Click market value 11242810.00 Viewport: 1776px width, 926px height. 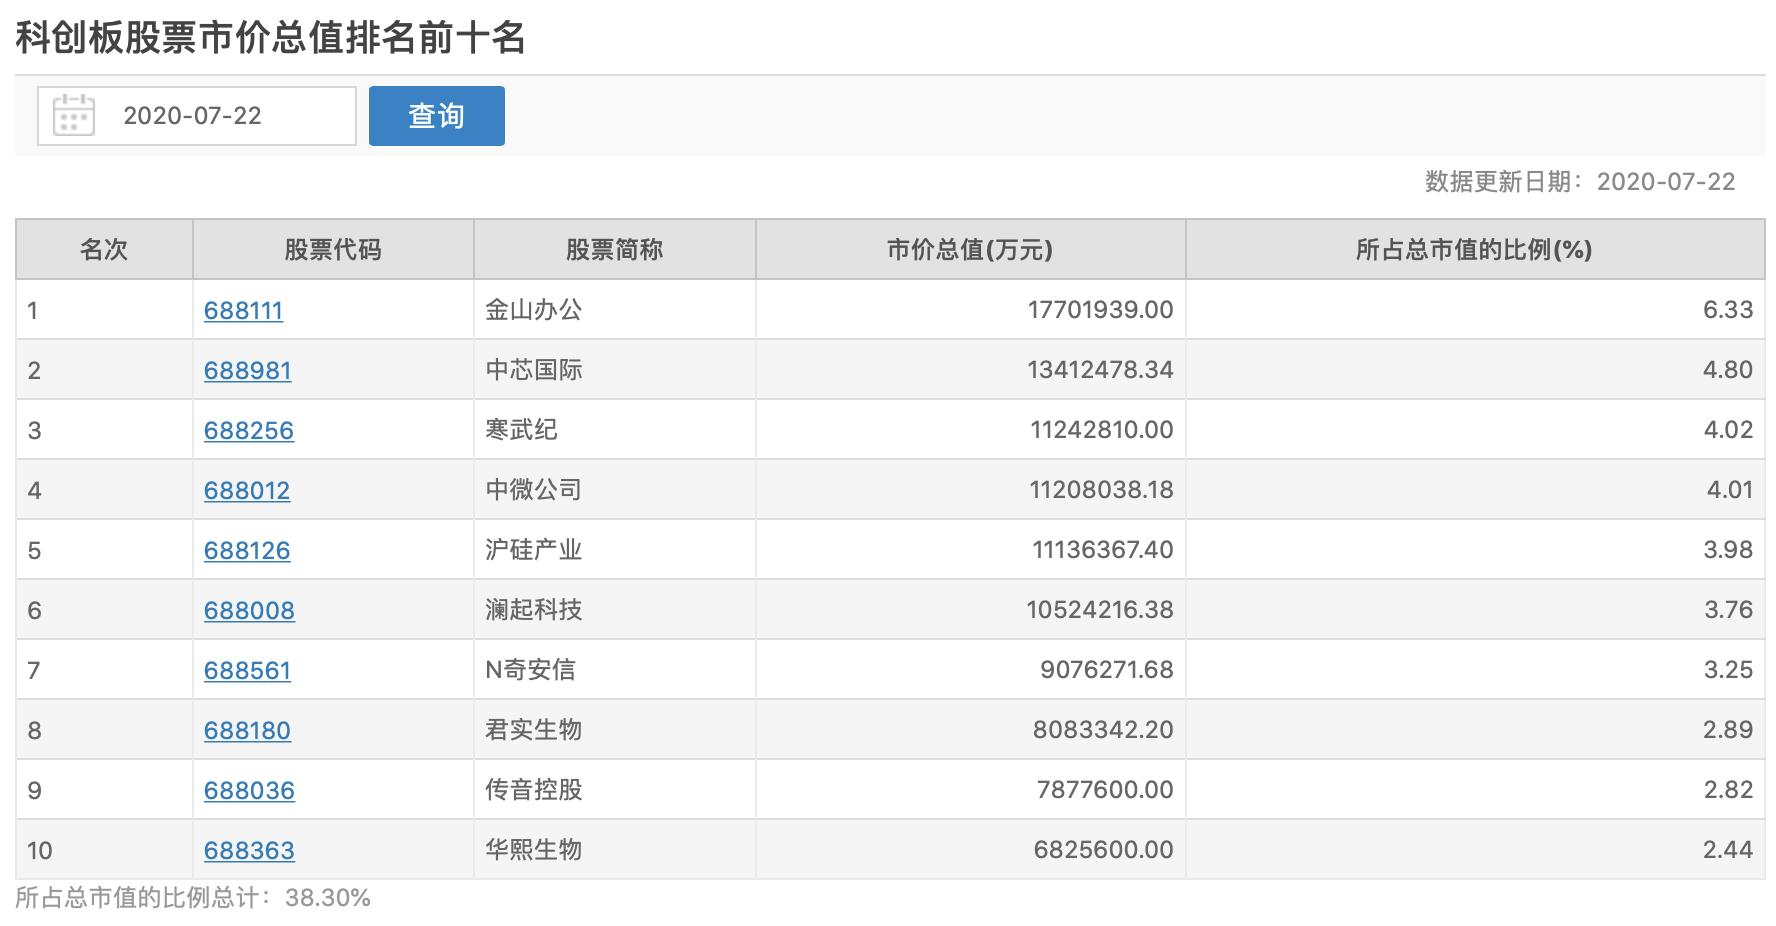click(x=1102, y=430)
